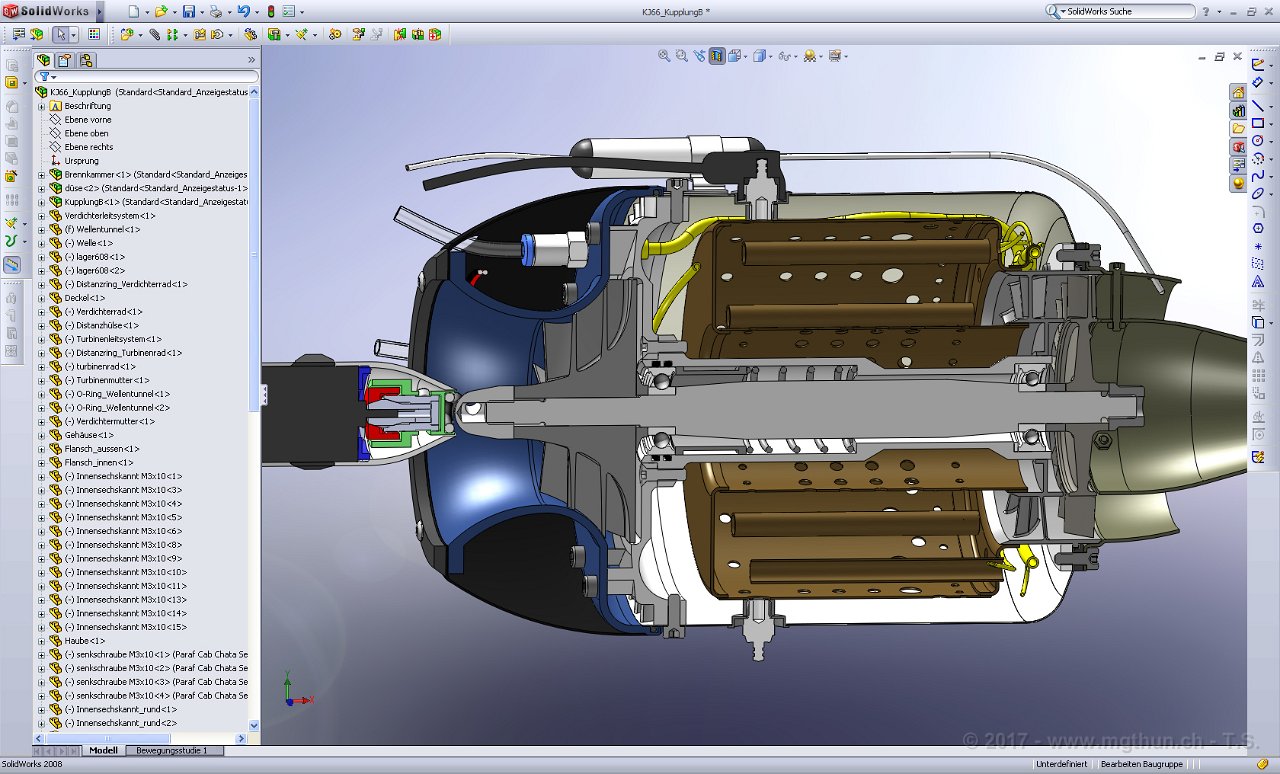This screenshot has width=1280, height=774.
Task: Open the File Explorer task pane folder
Action: [x=1238, y=128]
